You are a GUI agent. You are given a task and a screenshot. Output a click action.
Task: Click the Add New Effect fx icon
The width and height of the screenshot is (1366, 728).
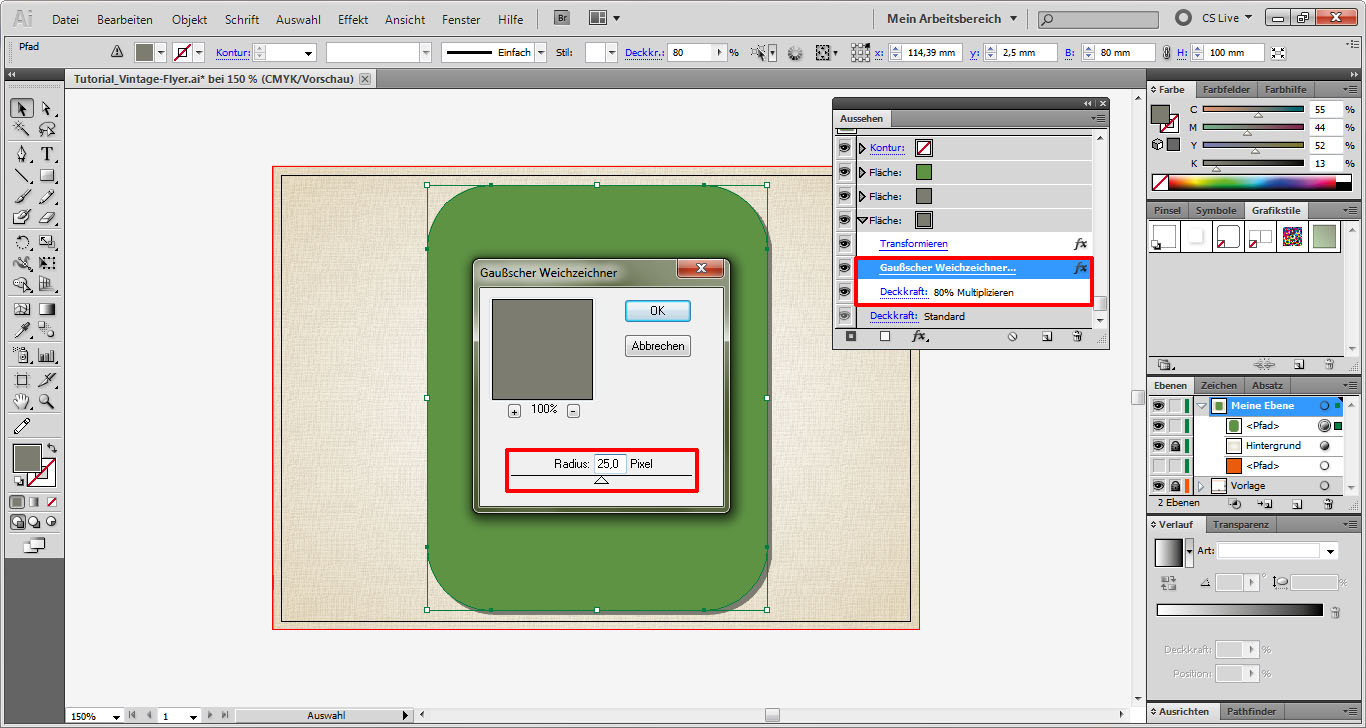click(x=919, y=337)
